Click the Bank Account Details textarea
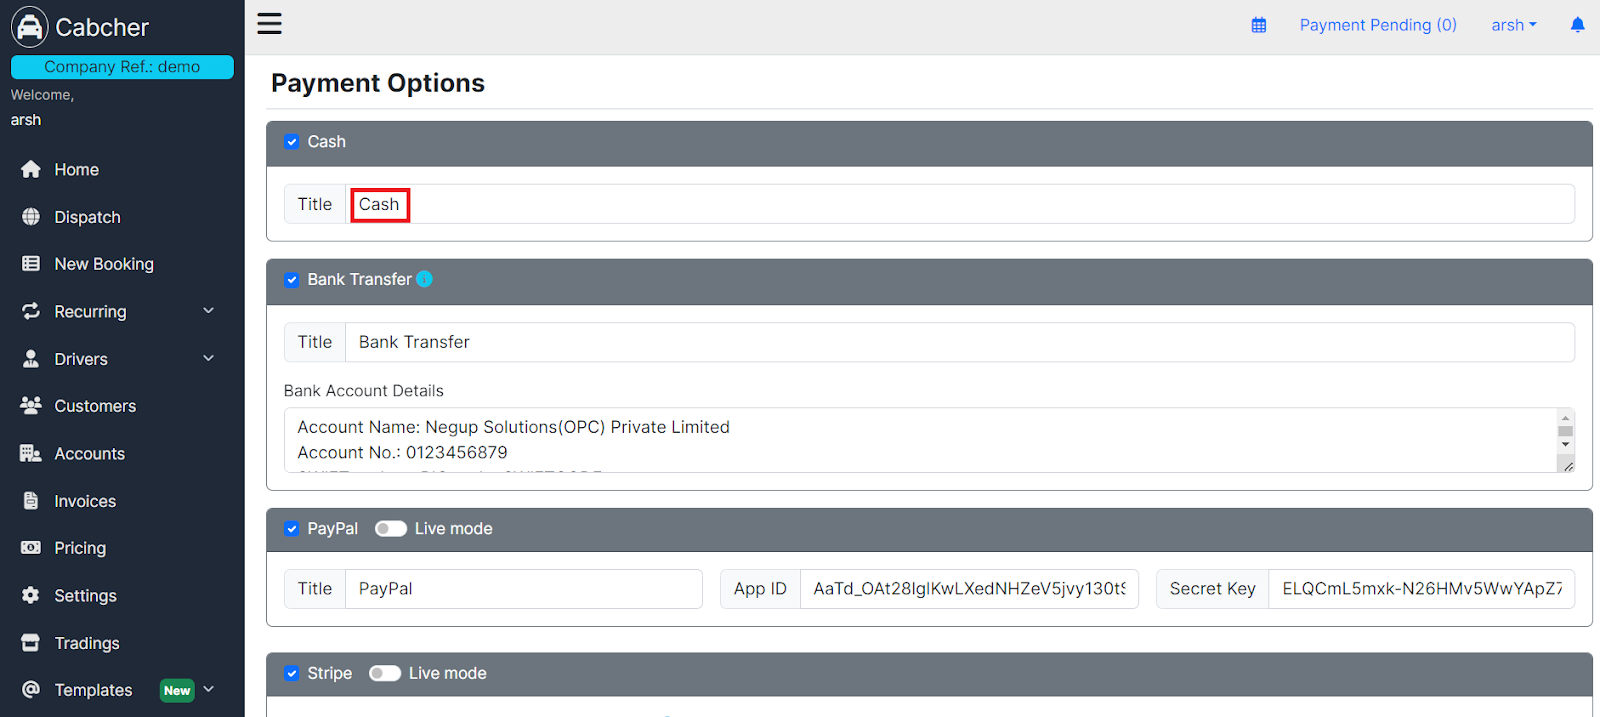The image size is (1600, 717). (929, 440)
